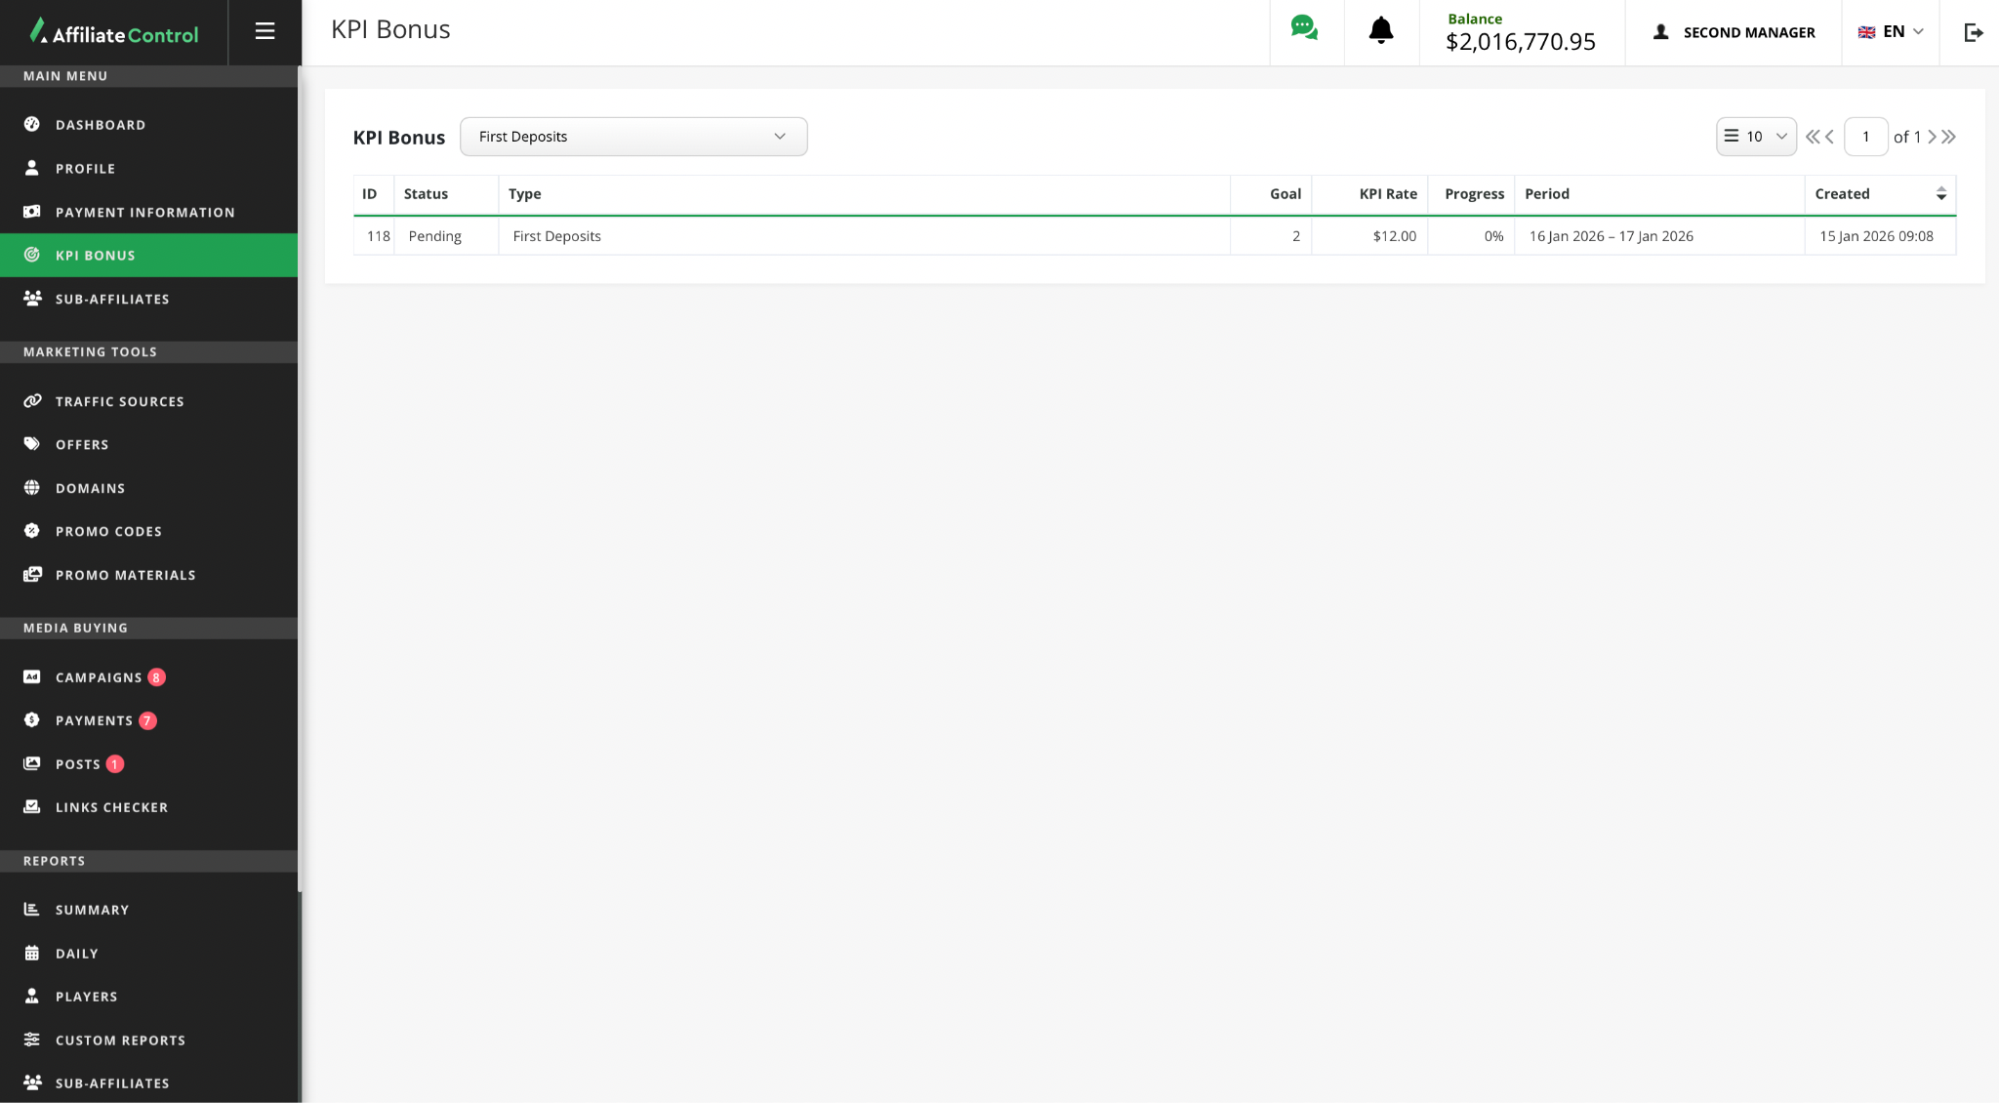Click the Traffic Sources link icon
The image size is (1999, 1103).
pos(32,401)
